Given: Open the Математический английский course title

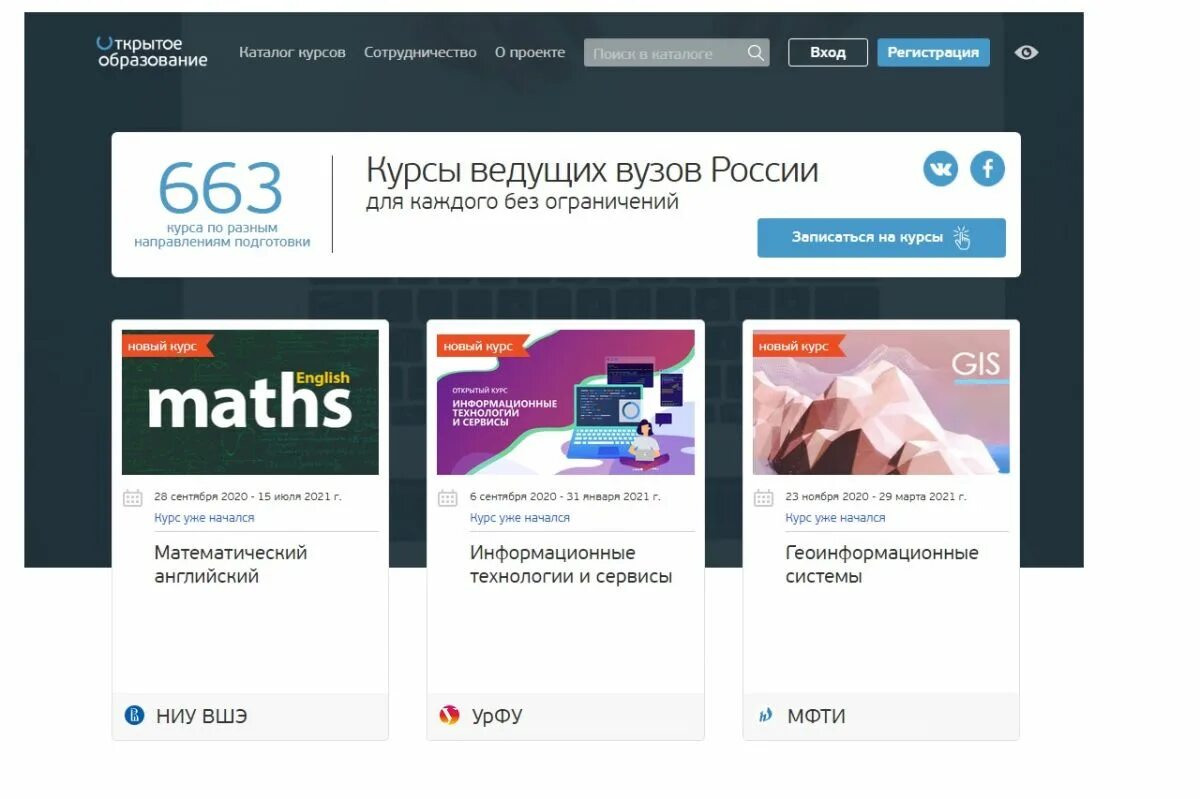Looking at the screenshot, I should click(x=231, y=565).
